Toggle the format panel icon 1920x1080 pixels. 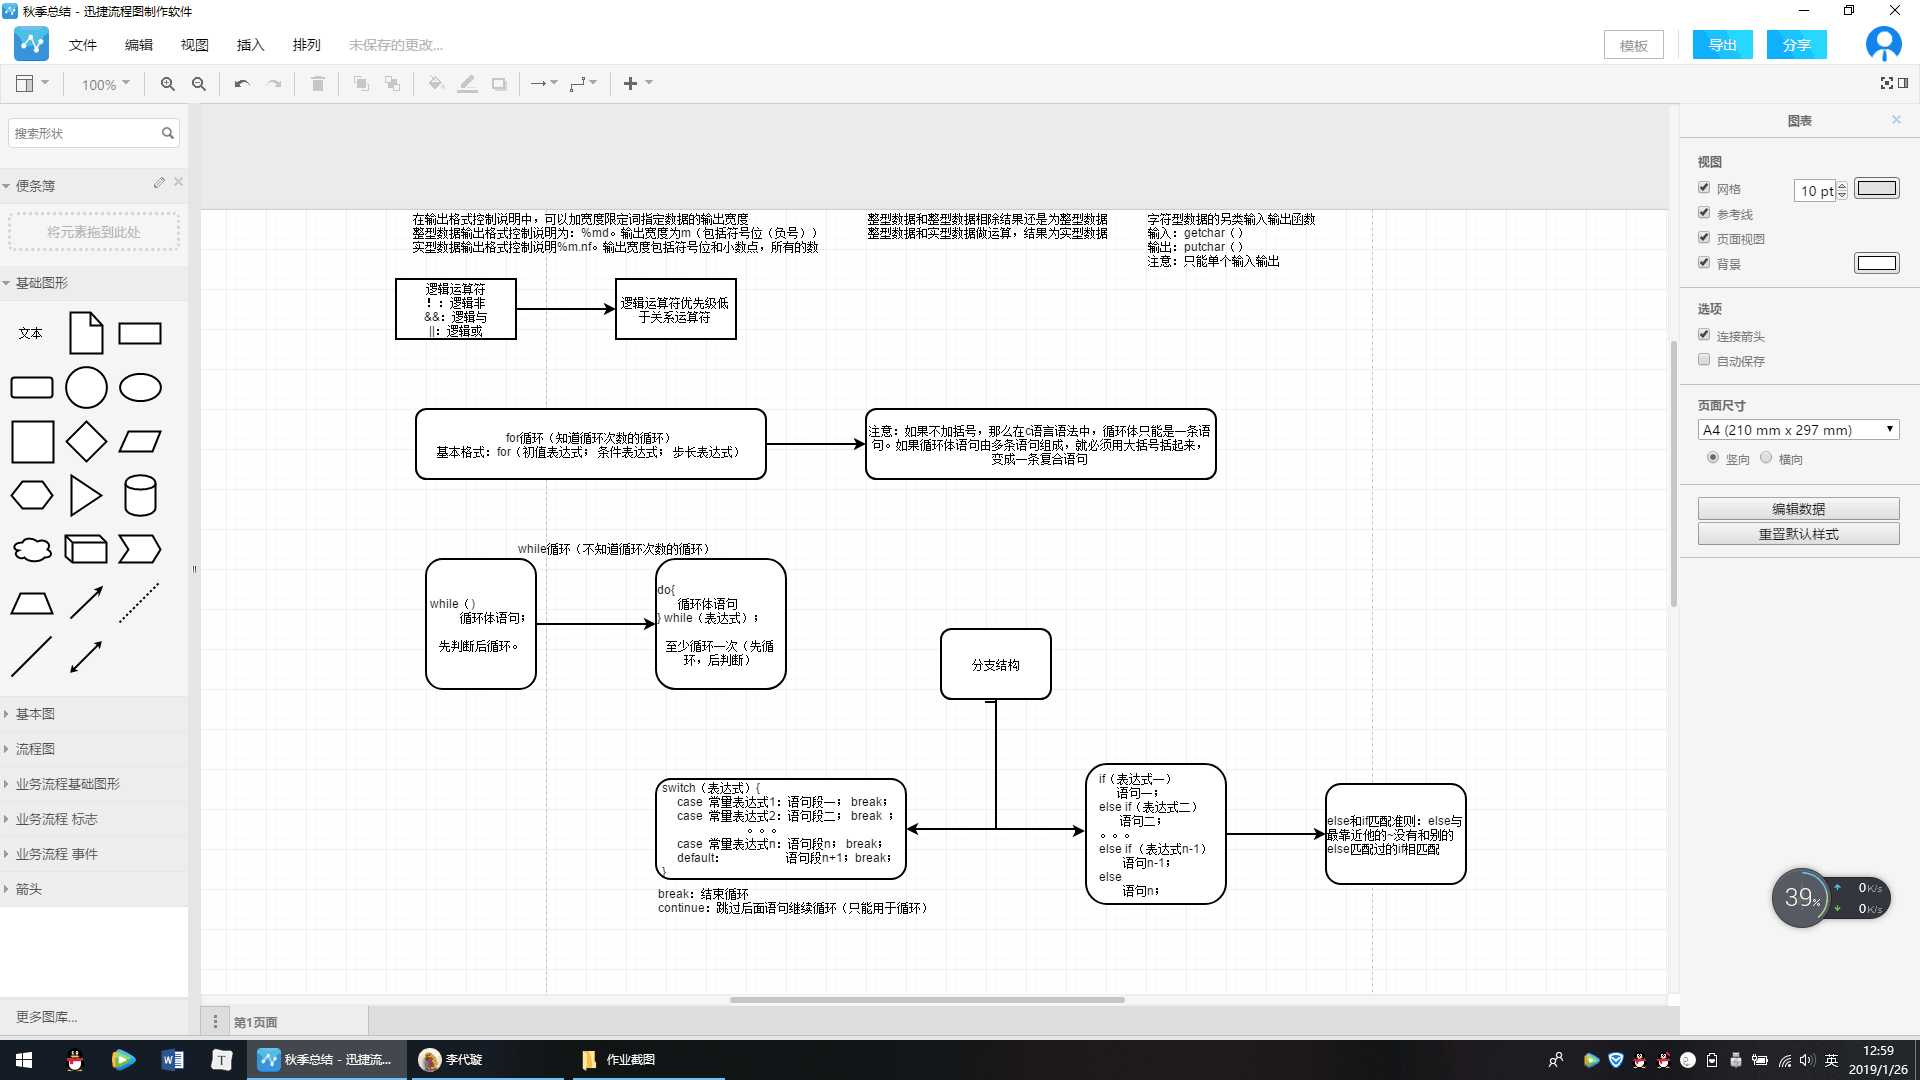pyautogui.click(x=1903, y=83)
